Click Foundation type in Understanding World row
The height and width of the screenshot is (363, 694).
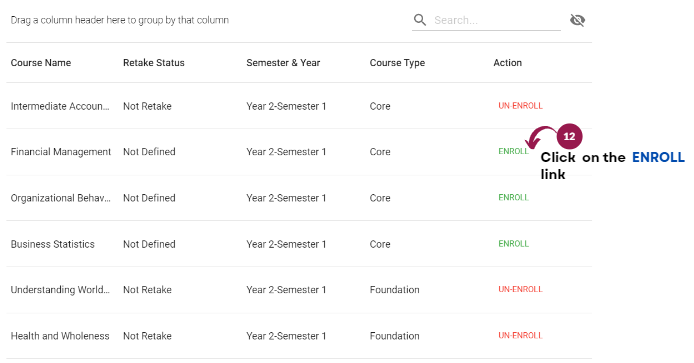[394, 290]
